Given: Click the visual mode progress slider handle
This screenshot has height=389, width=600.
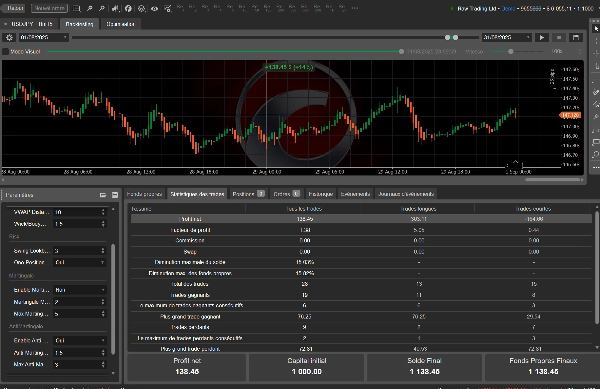Looking at the screenshot, I should (401, 51).
